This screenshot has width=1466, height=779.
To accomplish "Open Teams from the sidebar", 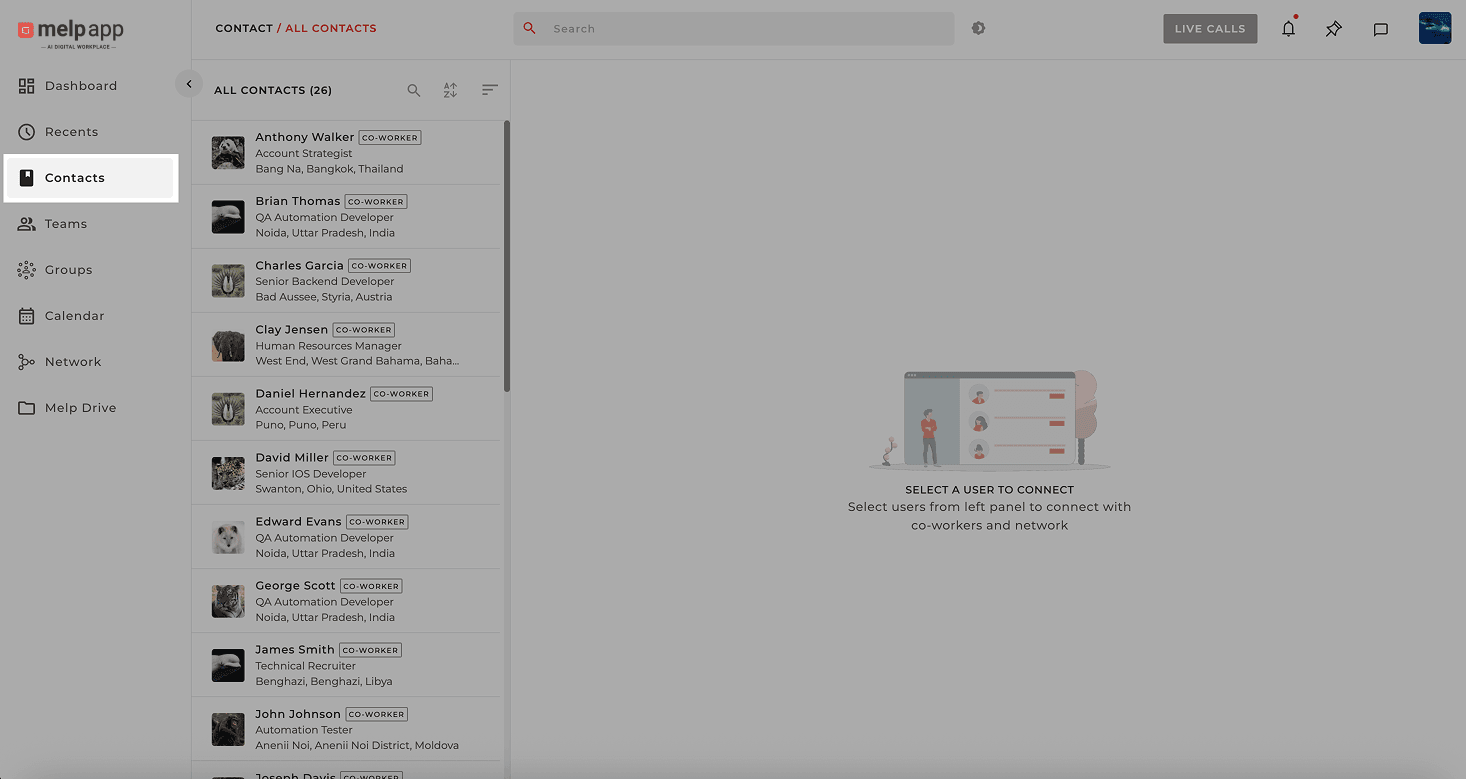I will 66,223.
